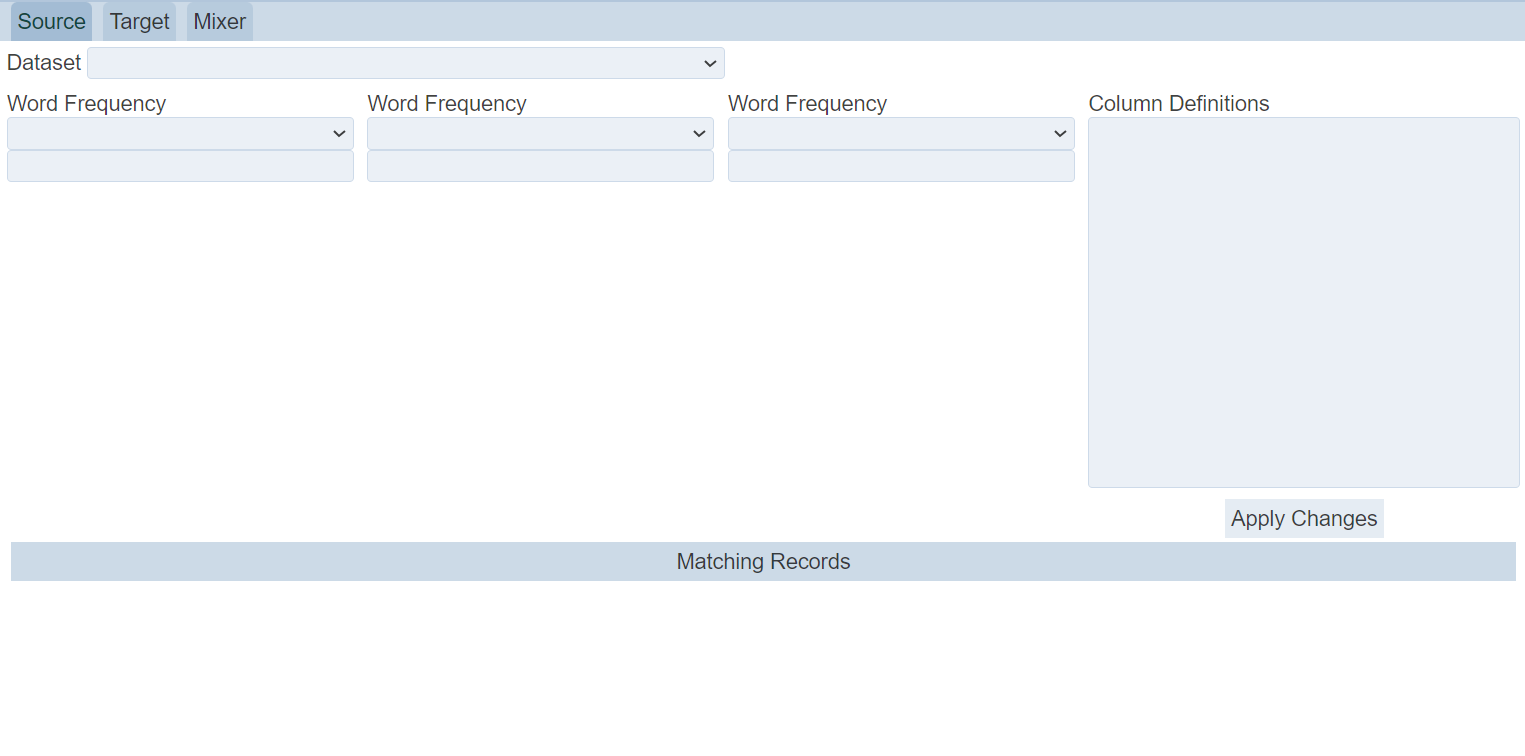
Task: Select the Mixer tab
Action: point(219,22)
